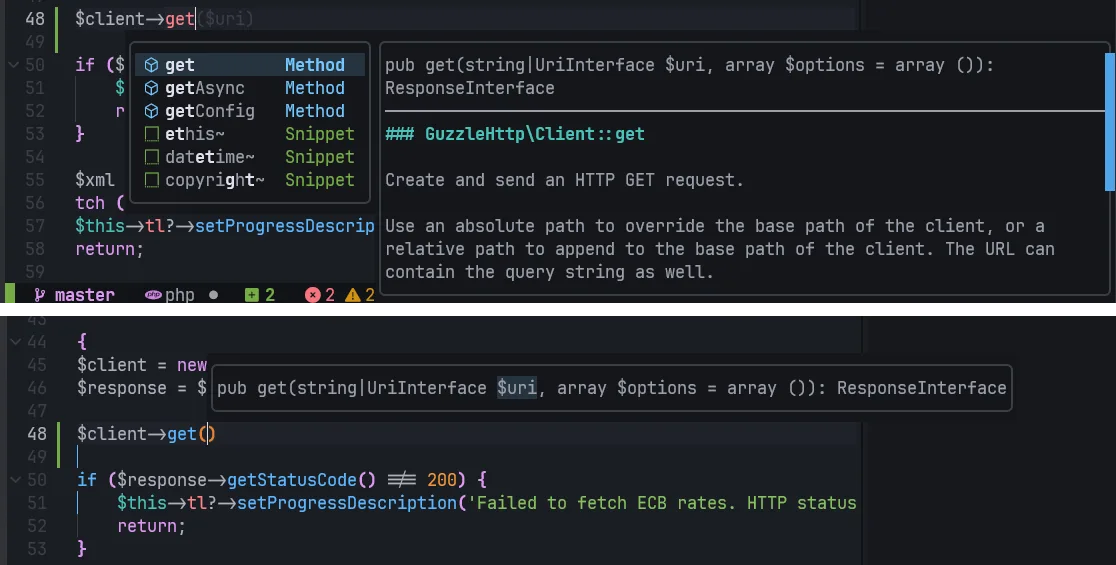This screenshot has height=565, width=1116.
Task: Click the master branch name in the status line
Action: point(85,295)
